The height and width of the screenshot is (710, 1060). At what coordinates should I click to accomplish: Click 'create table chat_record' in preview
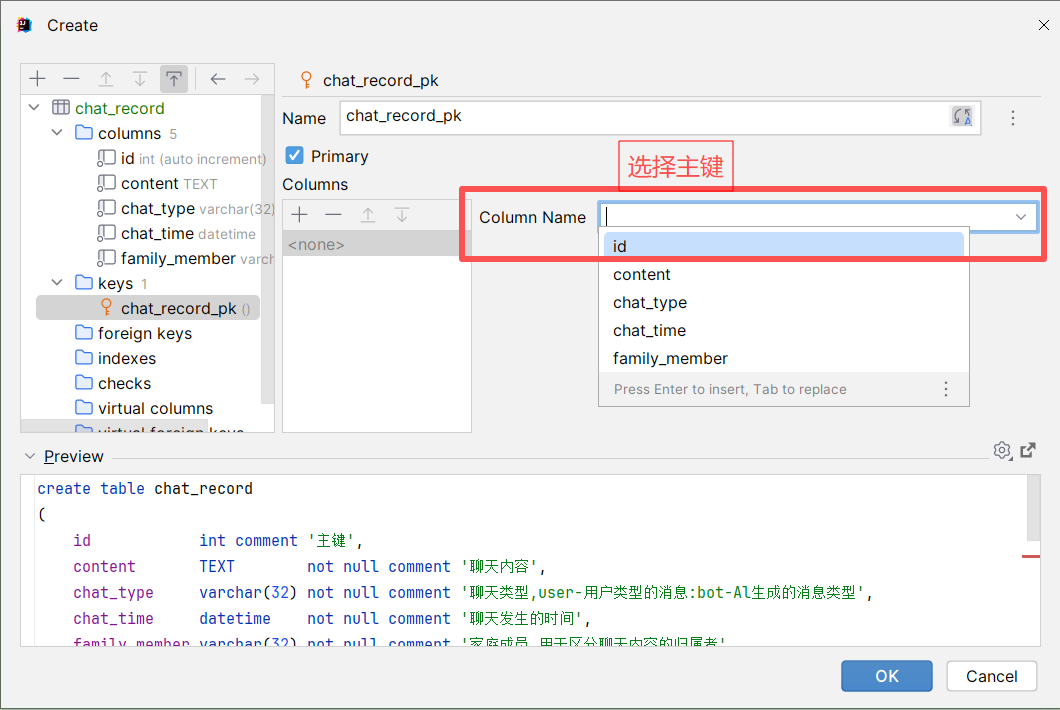click(x=145, y=488)
